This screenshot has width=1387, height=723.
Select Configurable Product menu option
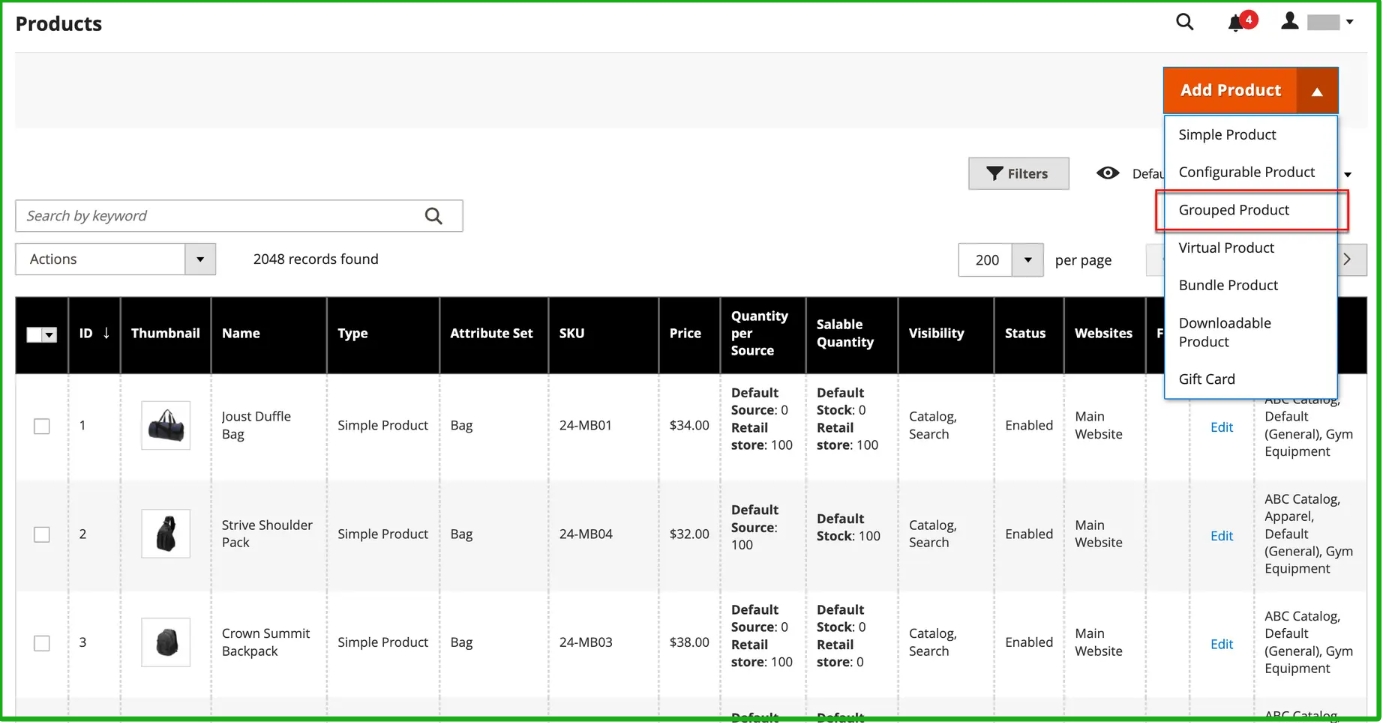tap(1246, 172)
